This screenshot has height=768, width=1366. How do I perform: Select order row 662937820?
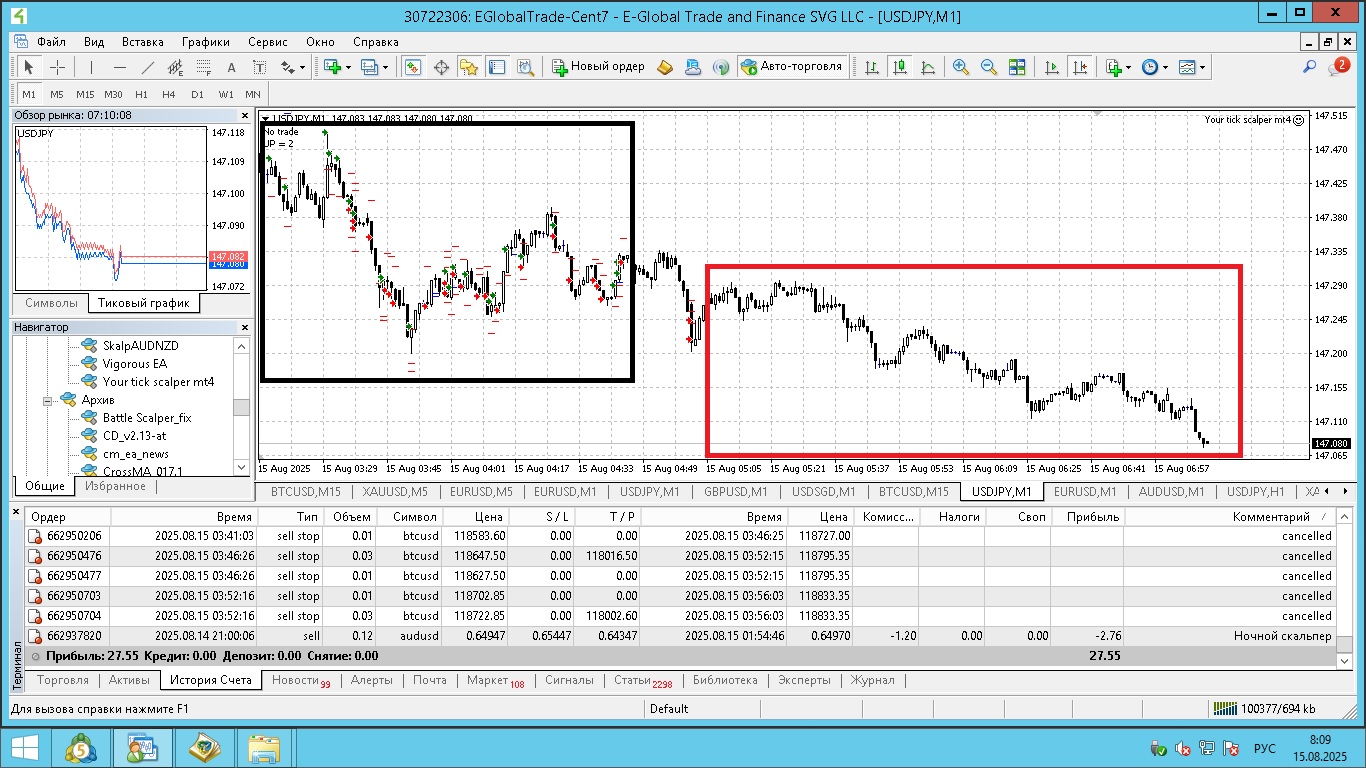point(680,636)
